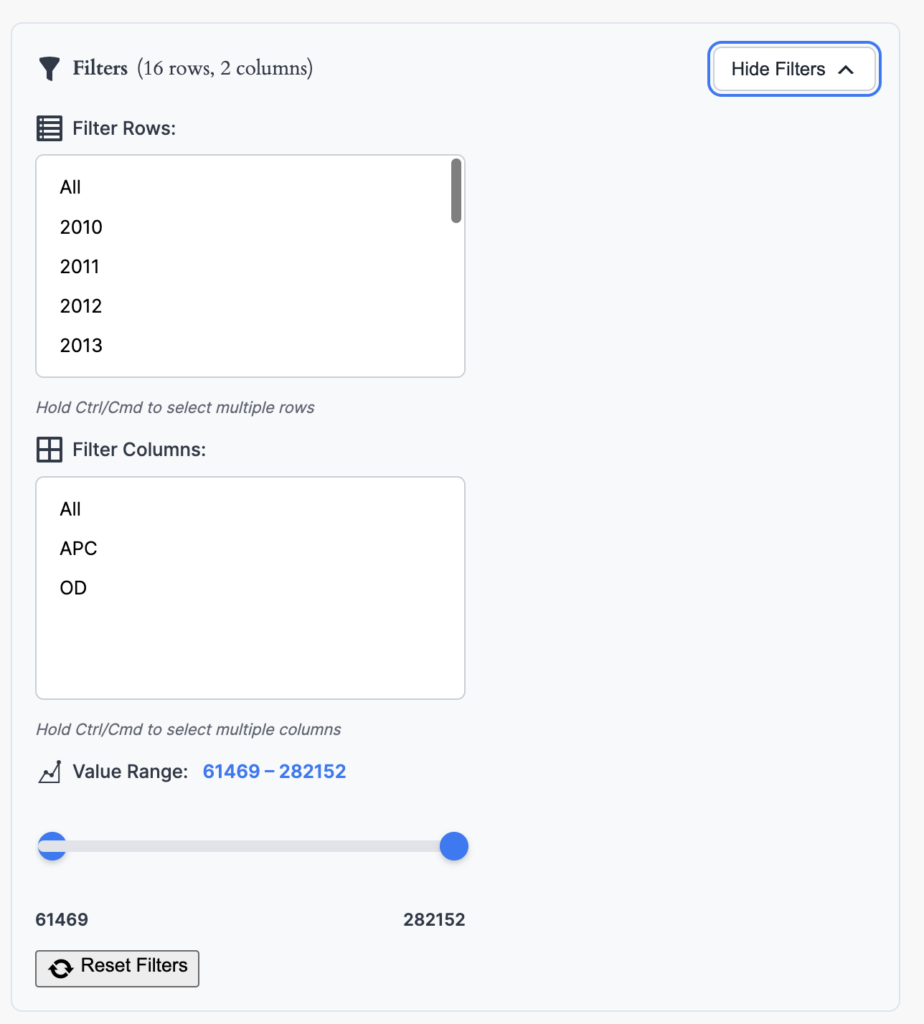Click the maximum value slider handle
924x1024 pixels.
[x=454, y=846]
